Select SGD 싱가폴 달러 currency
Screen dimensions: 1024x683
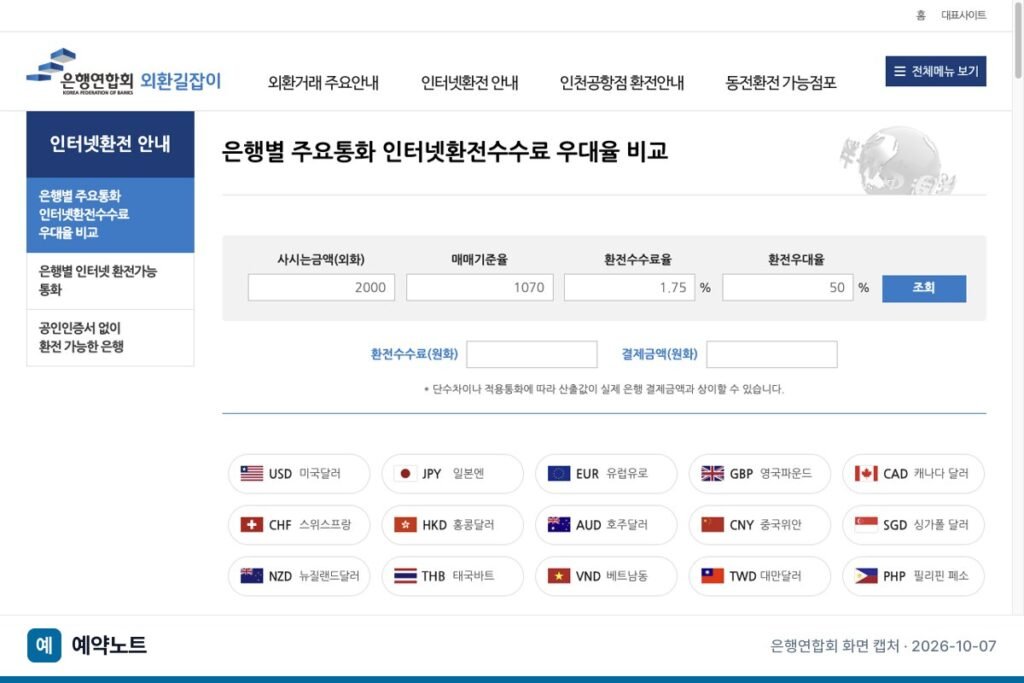coord(913,524)
